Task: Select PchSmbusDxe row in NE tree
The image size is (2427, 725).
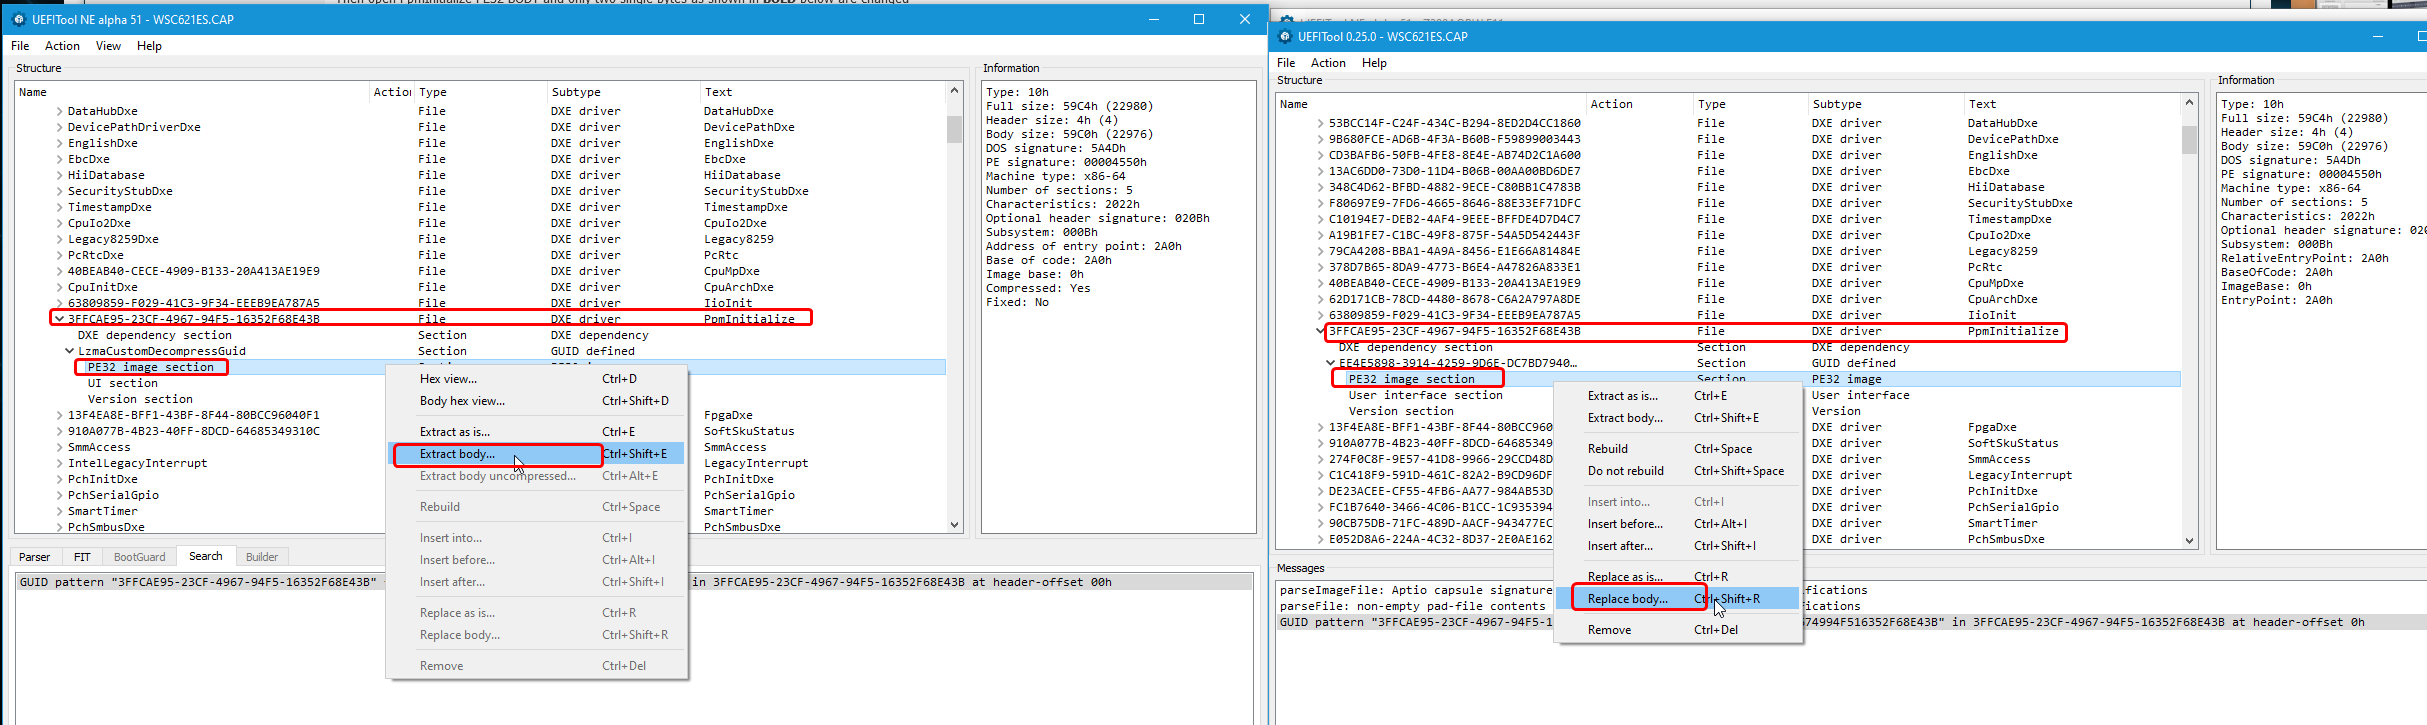Action: [x=481, y=527]
